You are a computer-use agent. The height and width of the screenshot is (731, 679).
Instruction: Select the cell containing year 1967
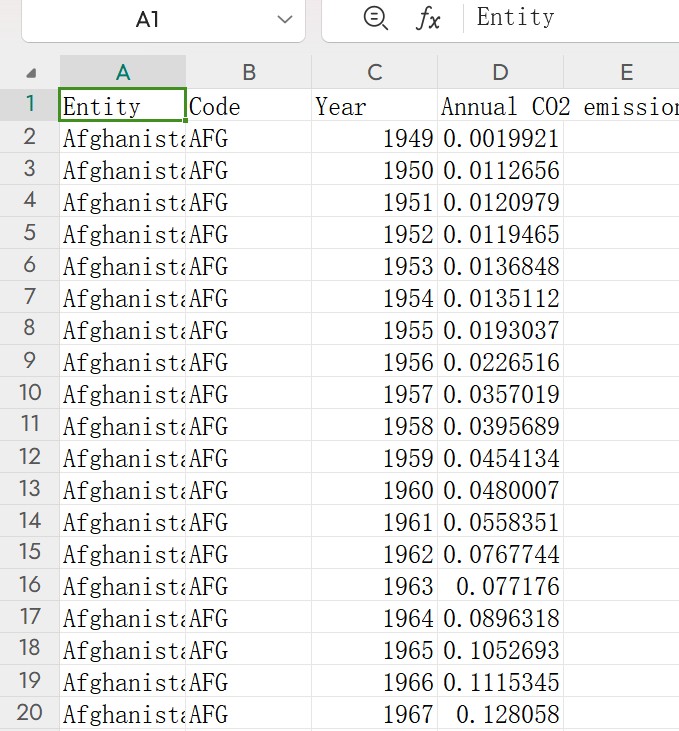(x=375, y=714)
